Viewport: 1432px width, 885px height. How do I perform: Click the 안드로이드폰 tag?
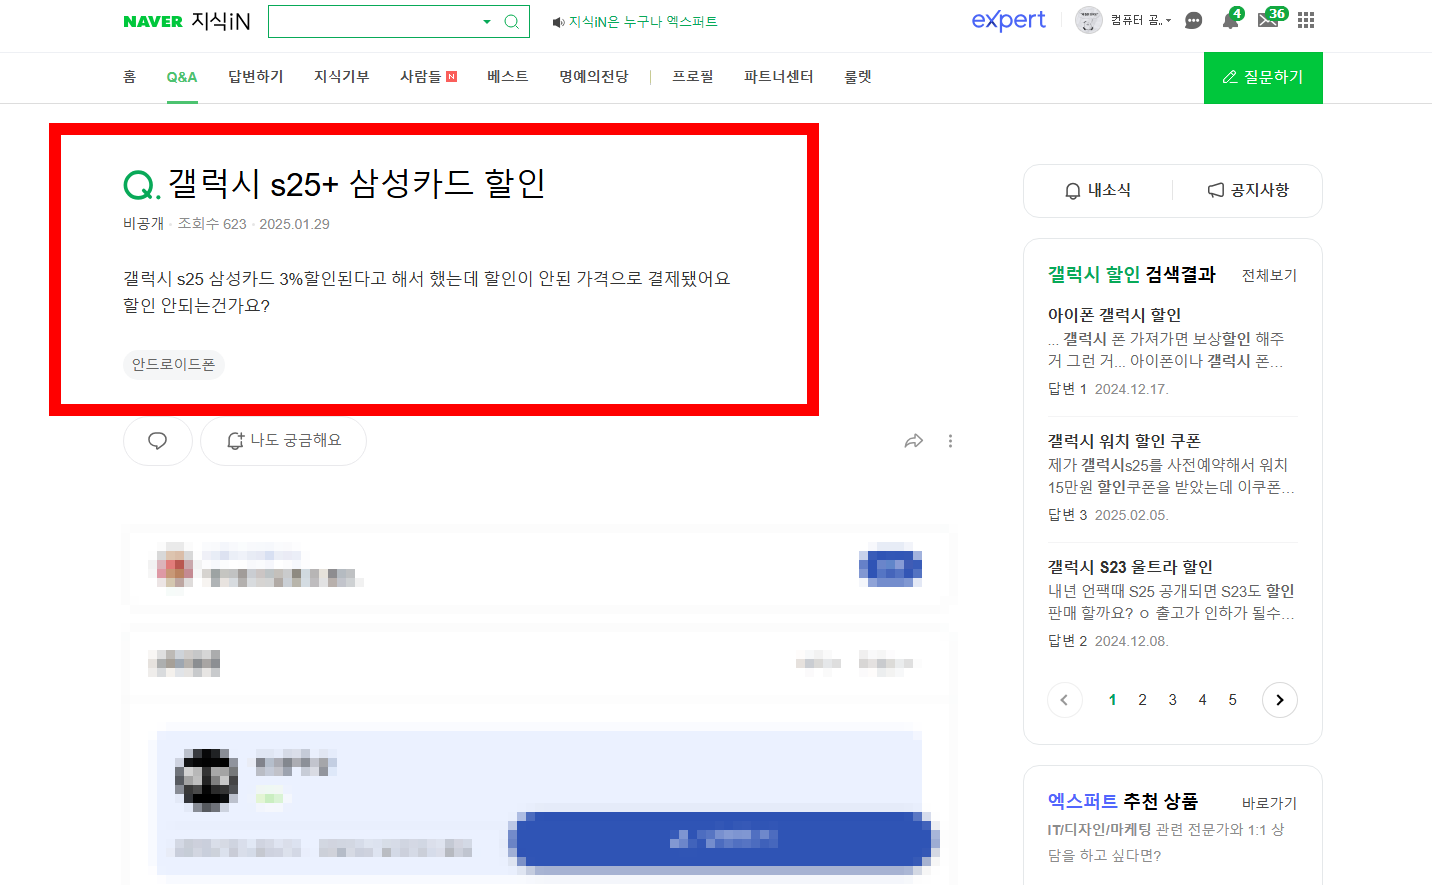coord(174,365)
